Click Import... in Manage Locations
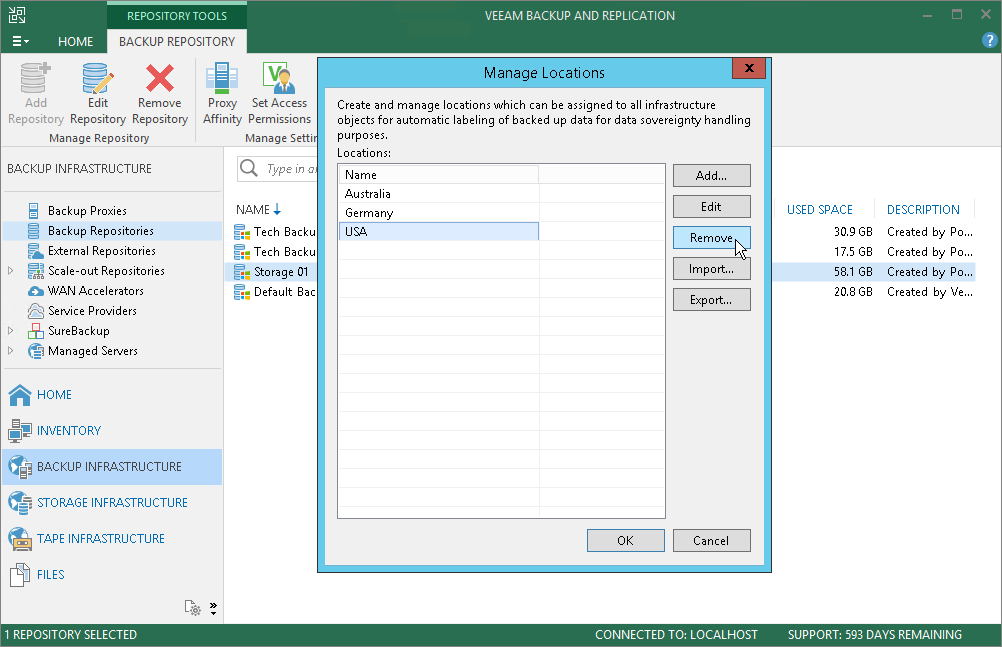The height and width of the screenshot is (647, 1002). [711, 269]
